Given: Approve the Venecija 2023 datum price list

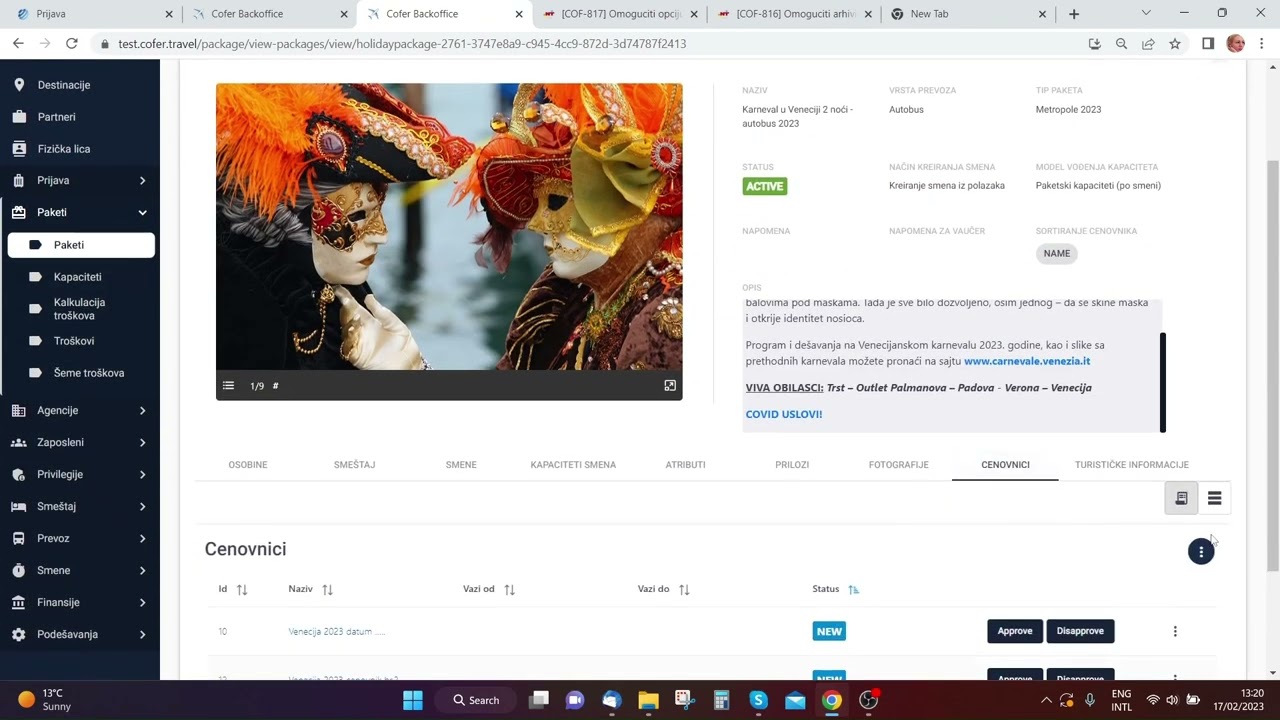Looking at the screenshot, I should click(1015, 631).
